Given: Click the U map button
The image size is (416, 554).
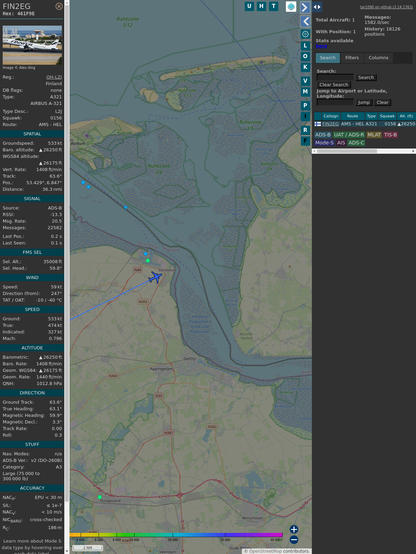Looking at the screenshot, I should coord(249,6).
